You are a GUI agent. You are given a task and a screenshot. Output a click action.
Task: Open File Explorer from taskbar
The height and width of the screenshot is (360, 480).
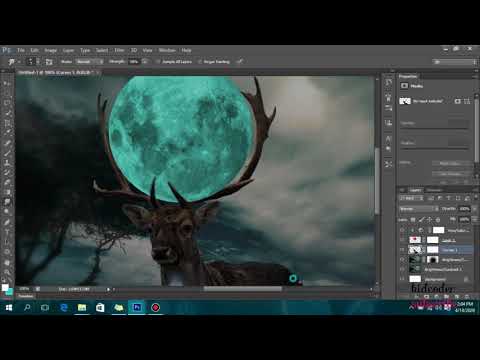click(82, 307)
